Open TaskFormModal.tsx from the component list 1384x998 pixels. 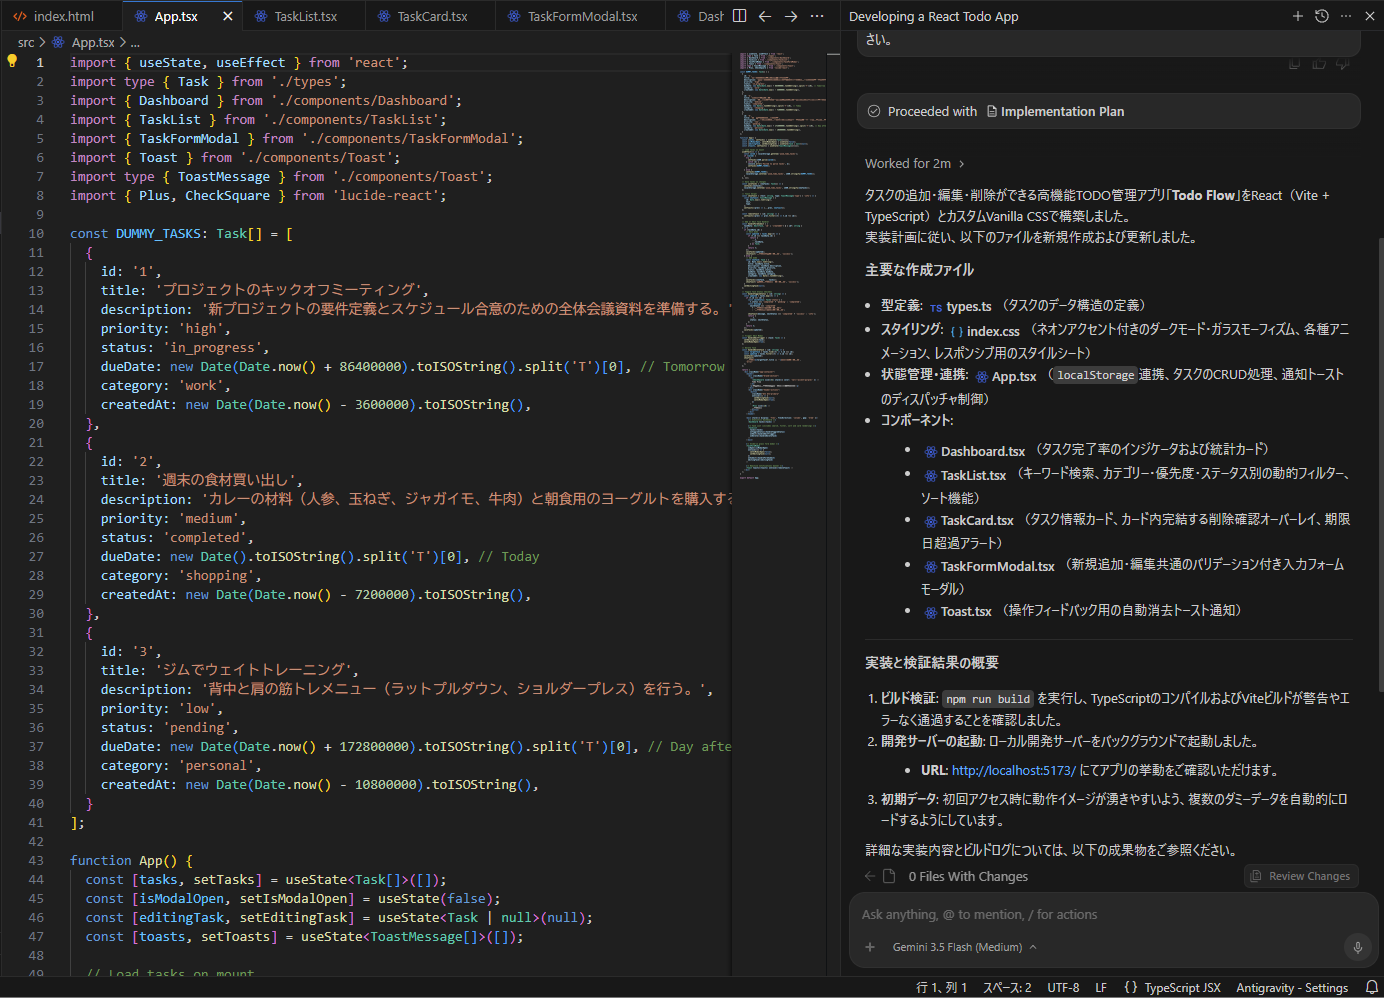coord(989,566)
